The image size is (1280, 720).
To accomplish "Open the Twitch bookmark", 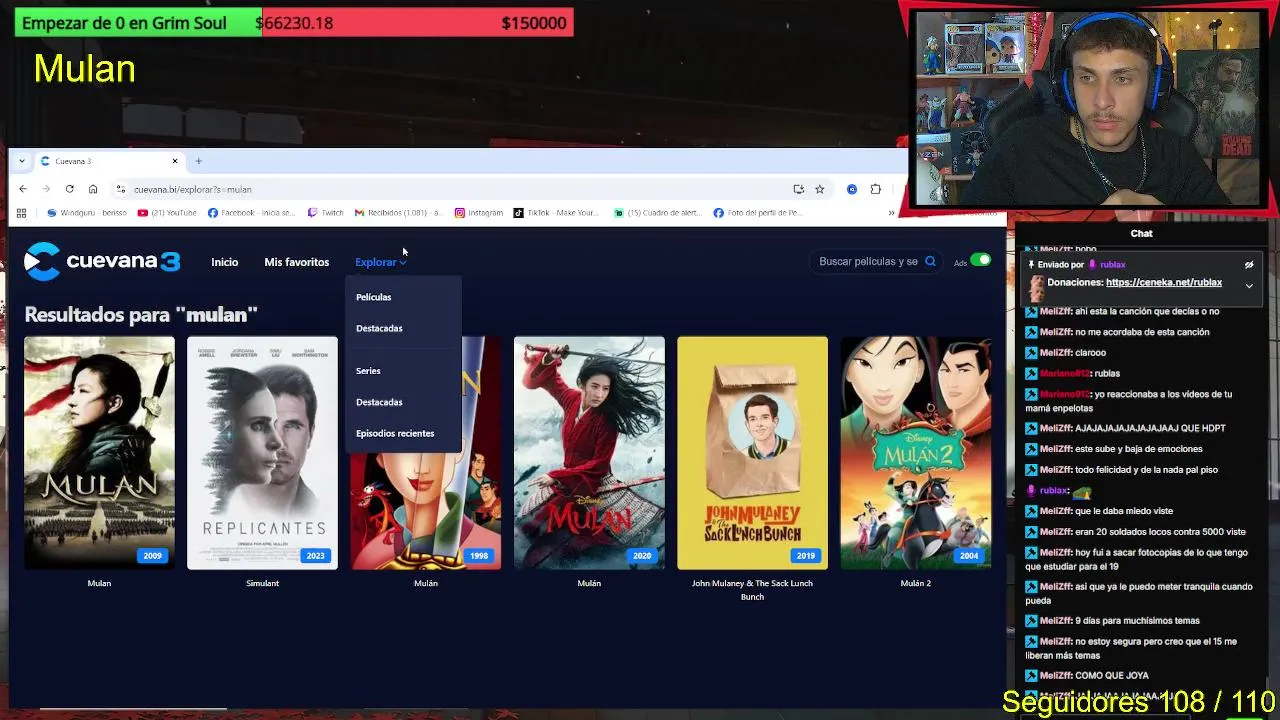I will point(325,212).
